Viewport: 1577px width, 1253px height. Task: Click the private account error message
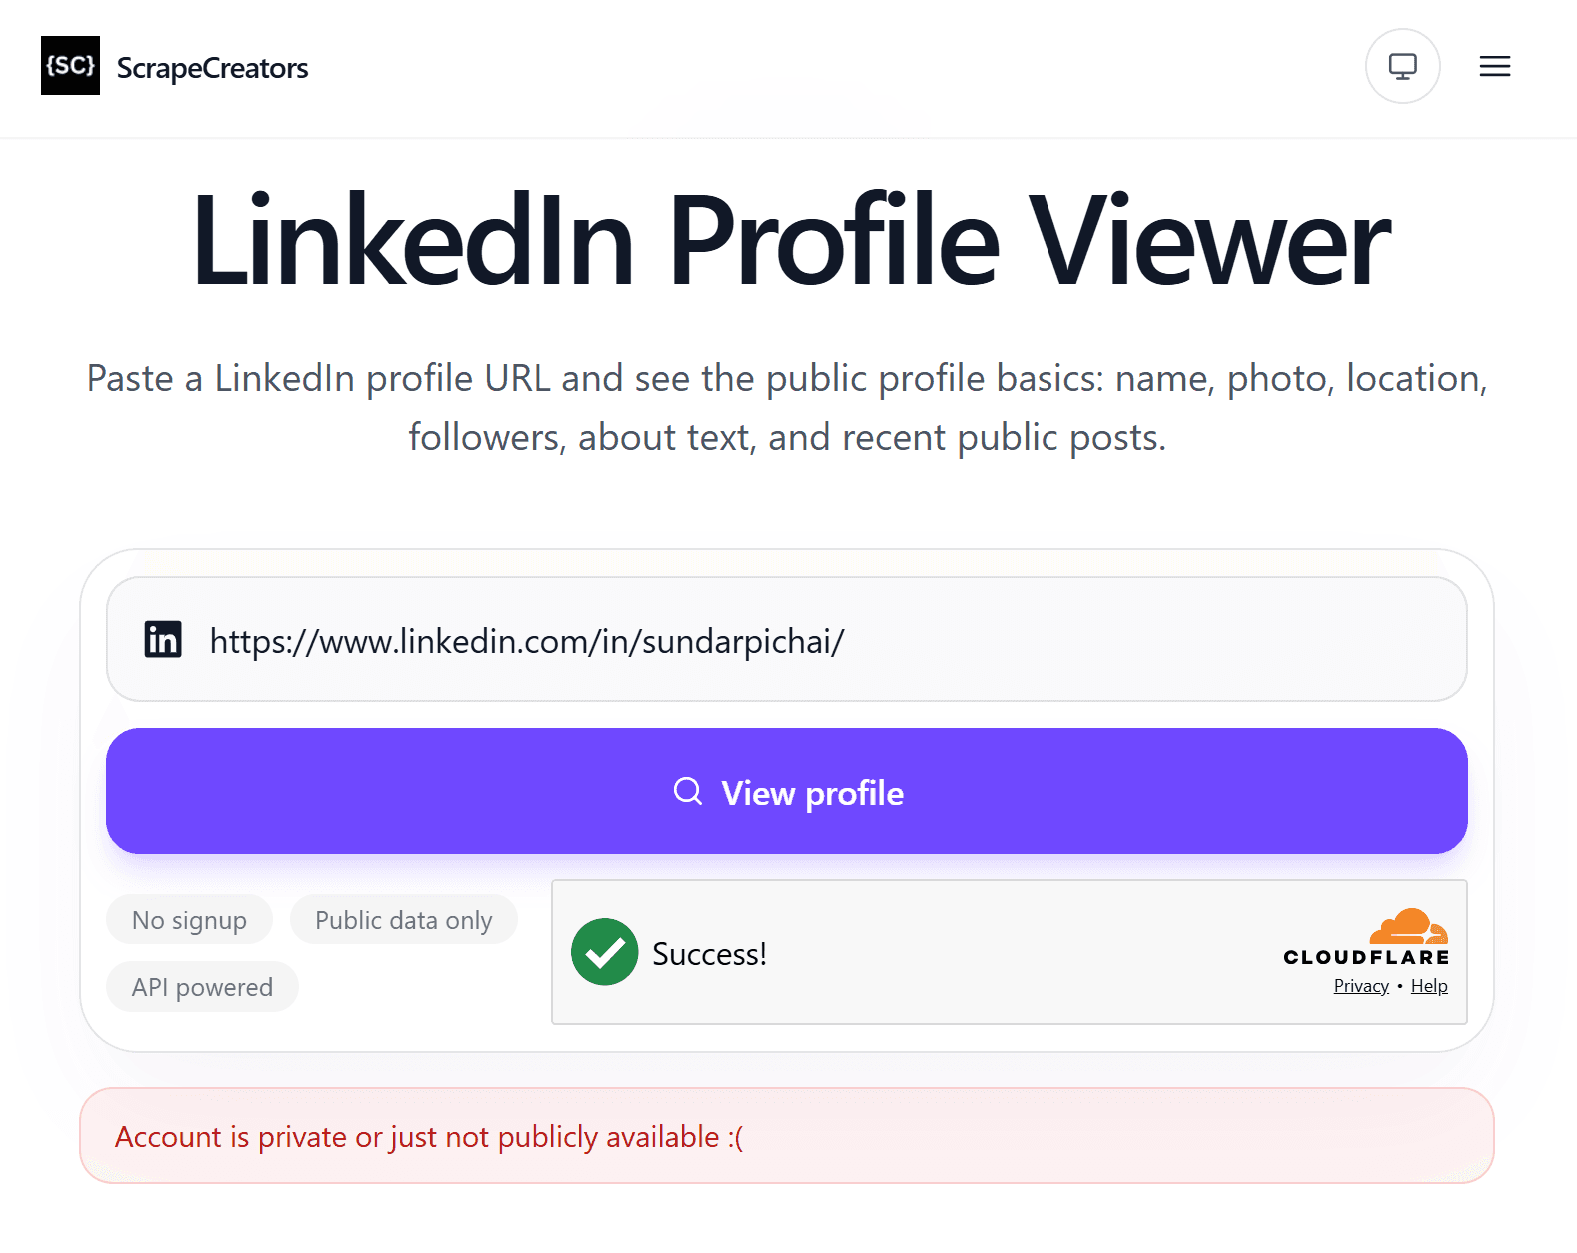[x=429, y=1137]
